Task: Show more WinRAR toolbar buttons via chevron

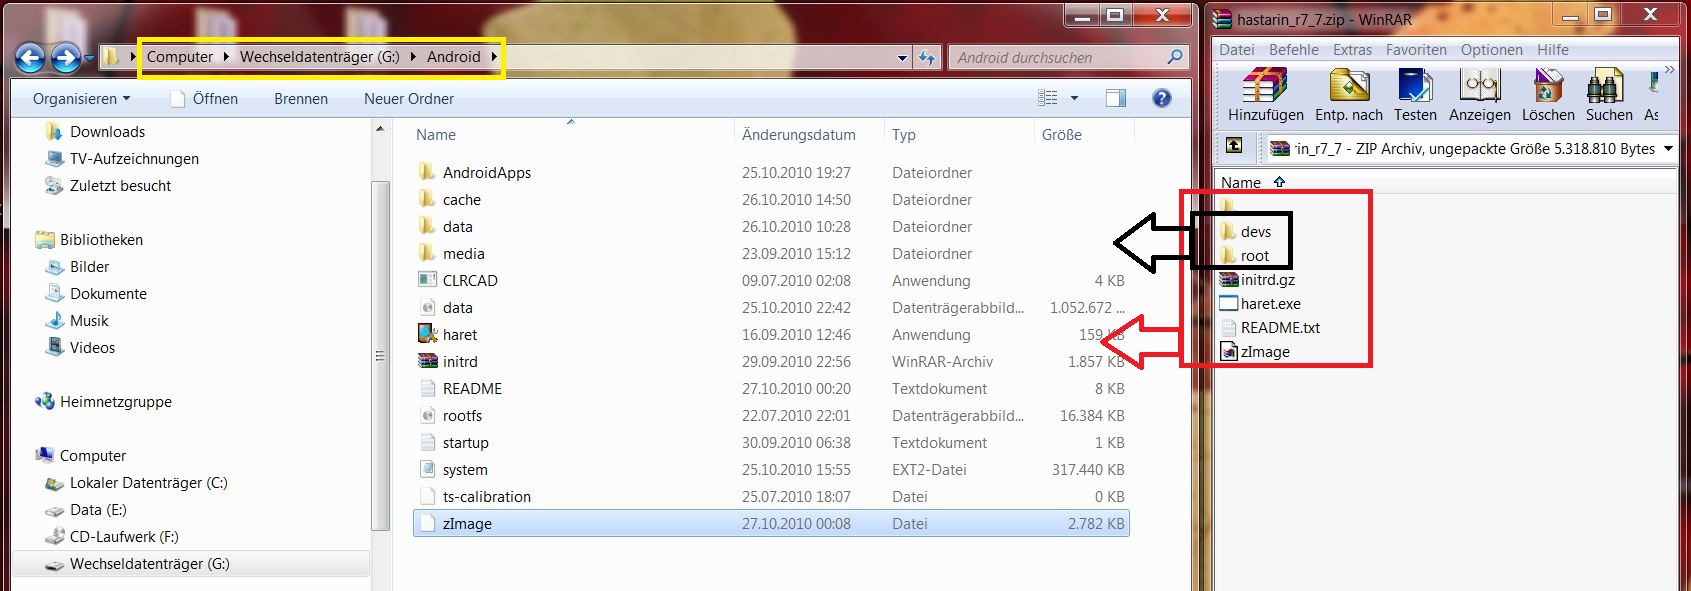Action: click(x=1669, y=69)
